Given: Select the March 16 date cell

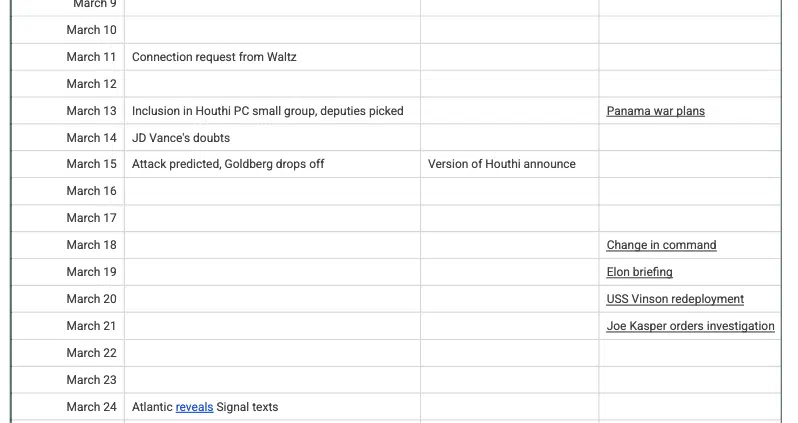Looking at the screenshot, I should pos(68,191).
